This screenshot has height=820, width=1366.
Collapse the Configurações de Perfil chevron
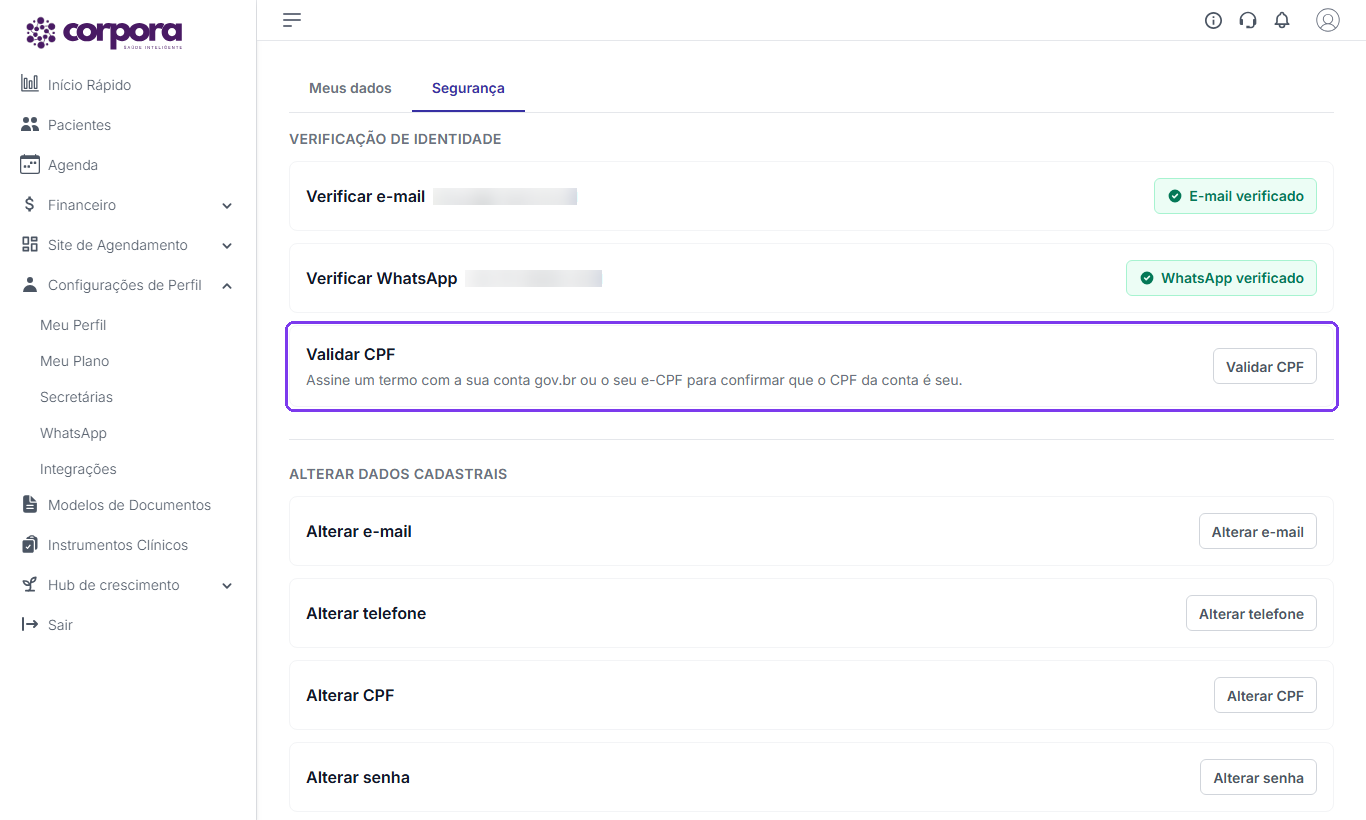(227, 286)
